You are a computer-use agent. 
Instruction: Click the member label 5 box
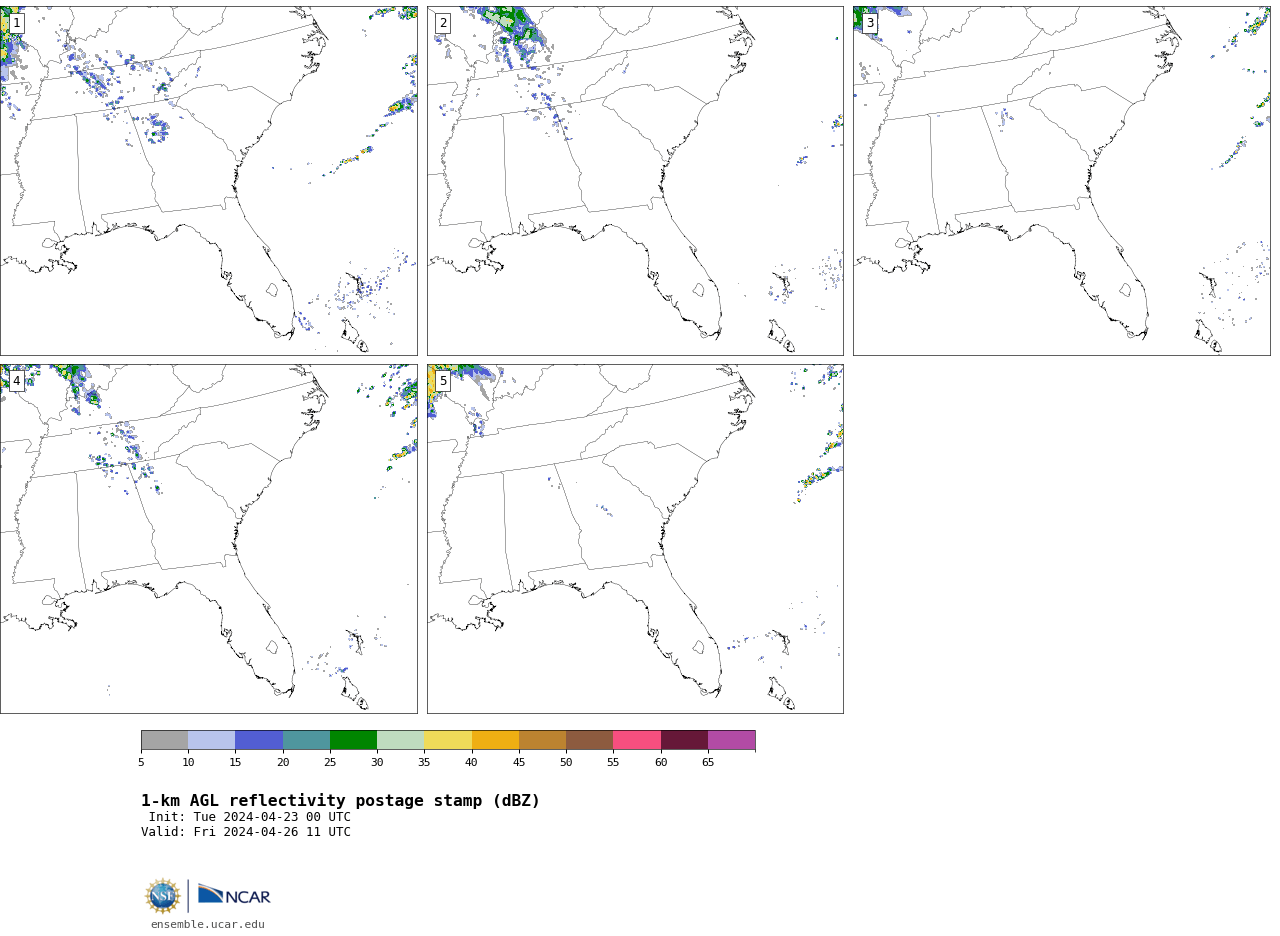[x=443, y=381]
